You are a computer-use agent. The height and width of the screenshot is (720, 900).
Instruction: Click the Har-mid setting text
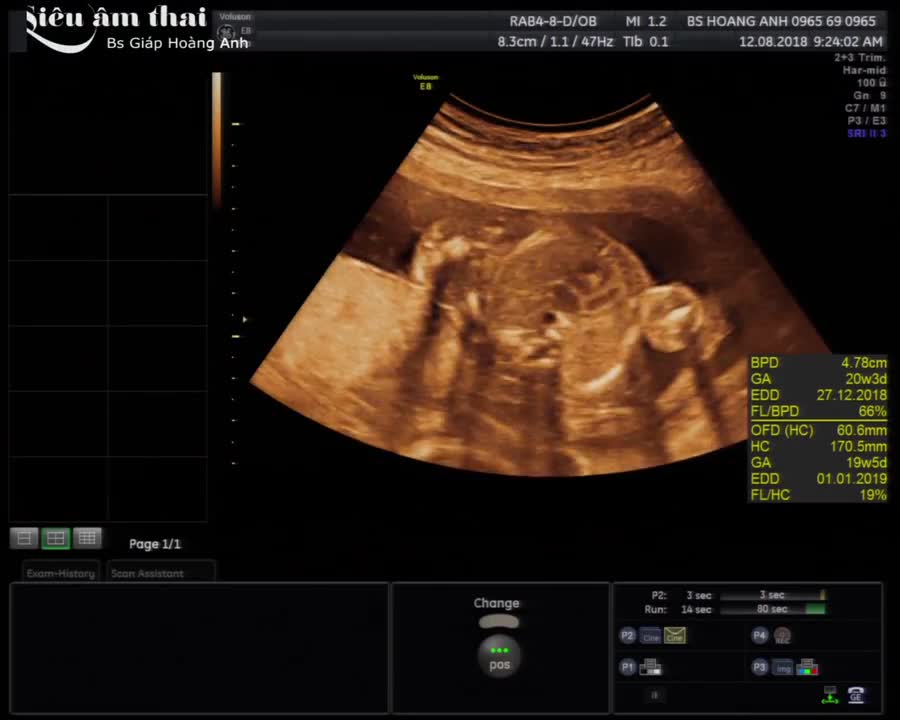864,70
